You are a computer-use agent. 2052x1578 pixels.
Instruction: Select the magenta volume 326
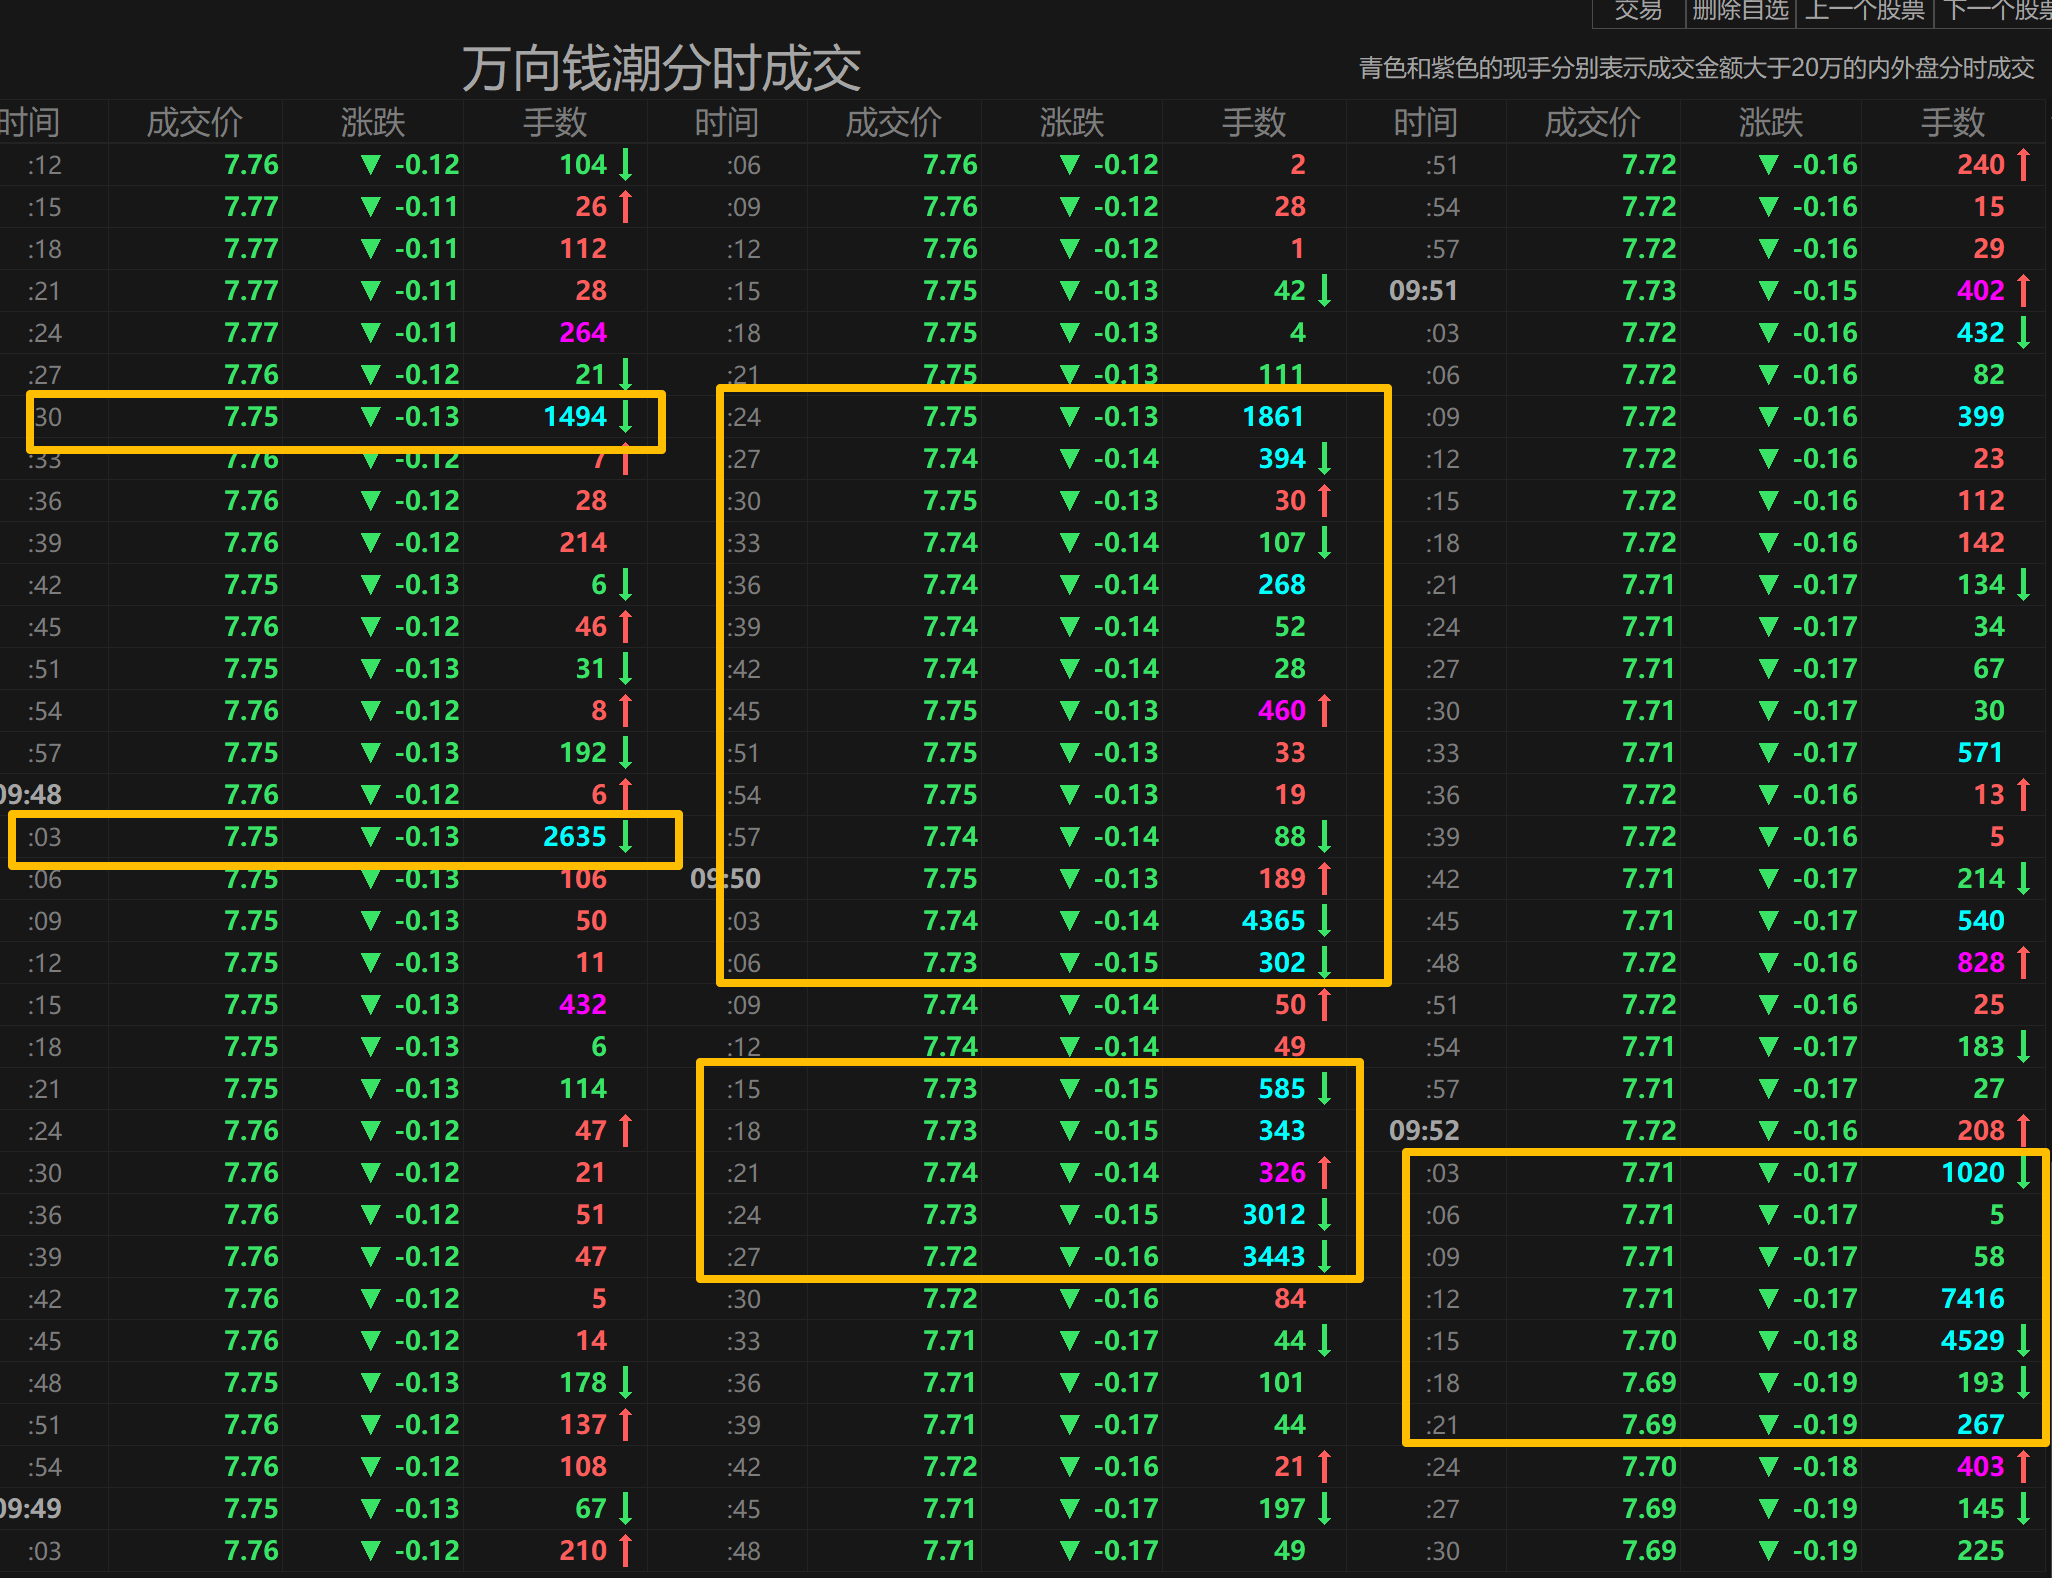(1281, 1172)
